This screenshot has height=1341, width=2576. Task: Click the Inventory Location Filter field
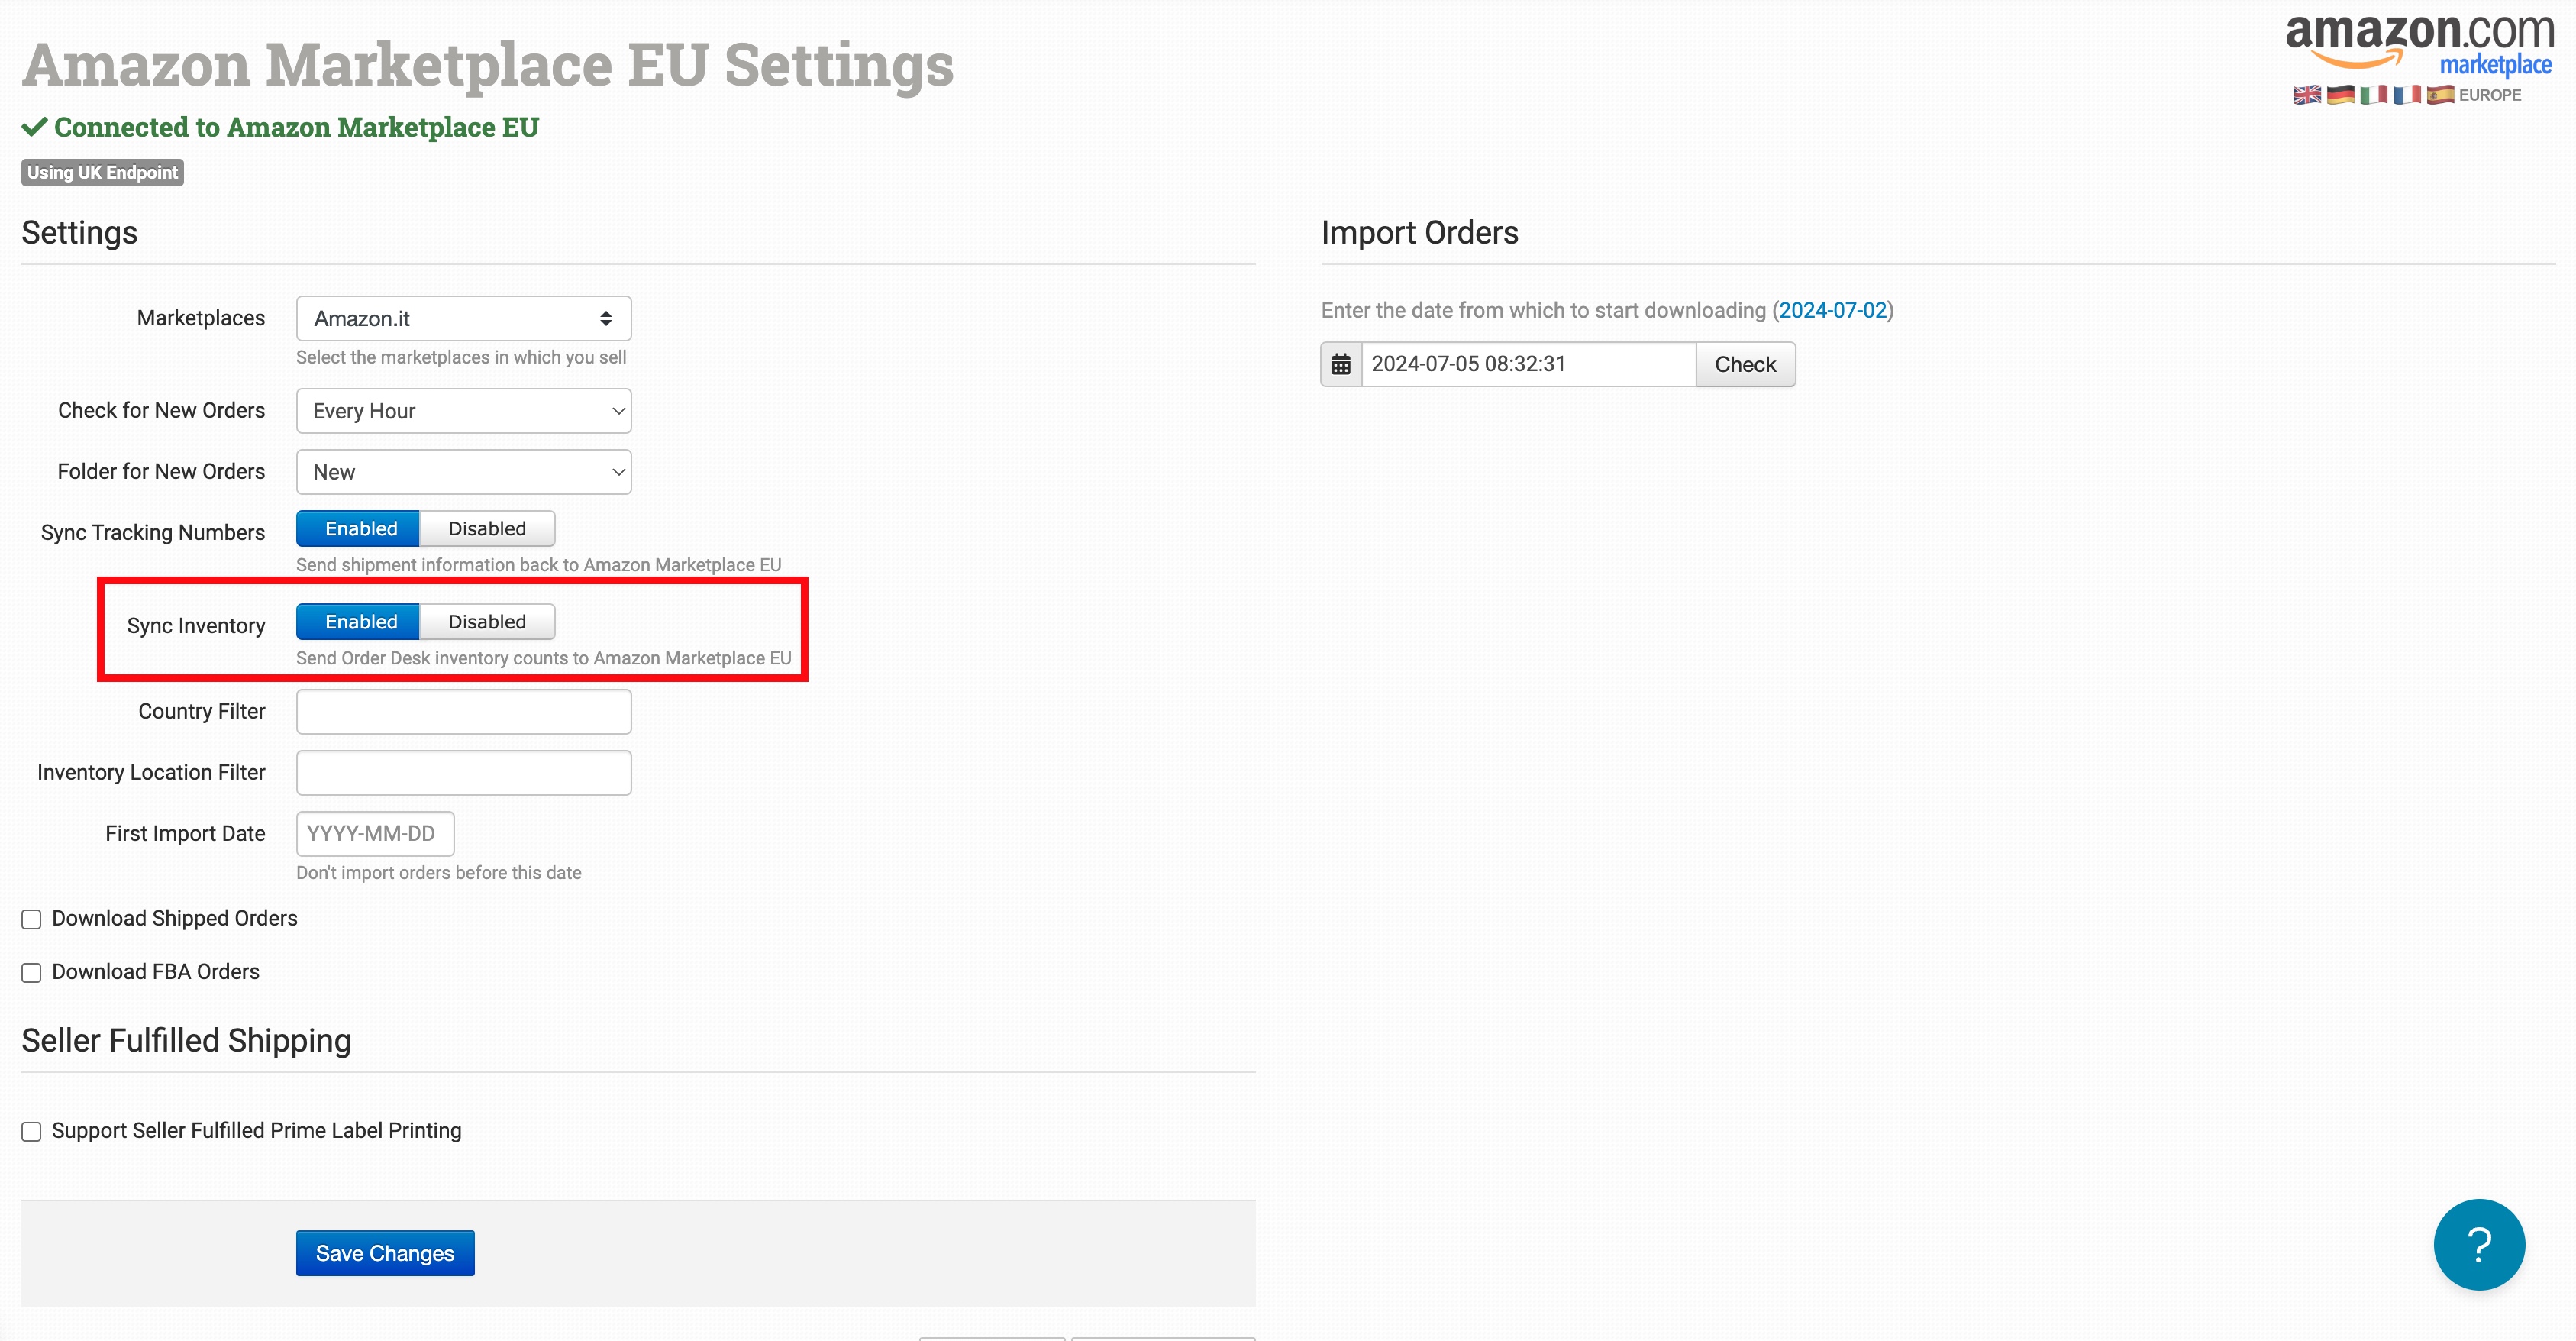463,773
